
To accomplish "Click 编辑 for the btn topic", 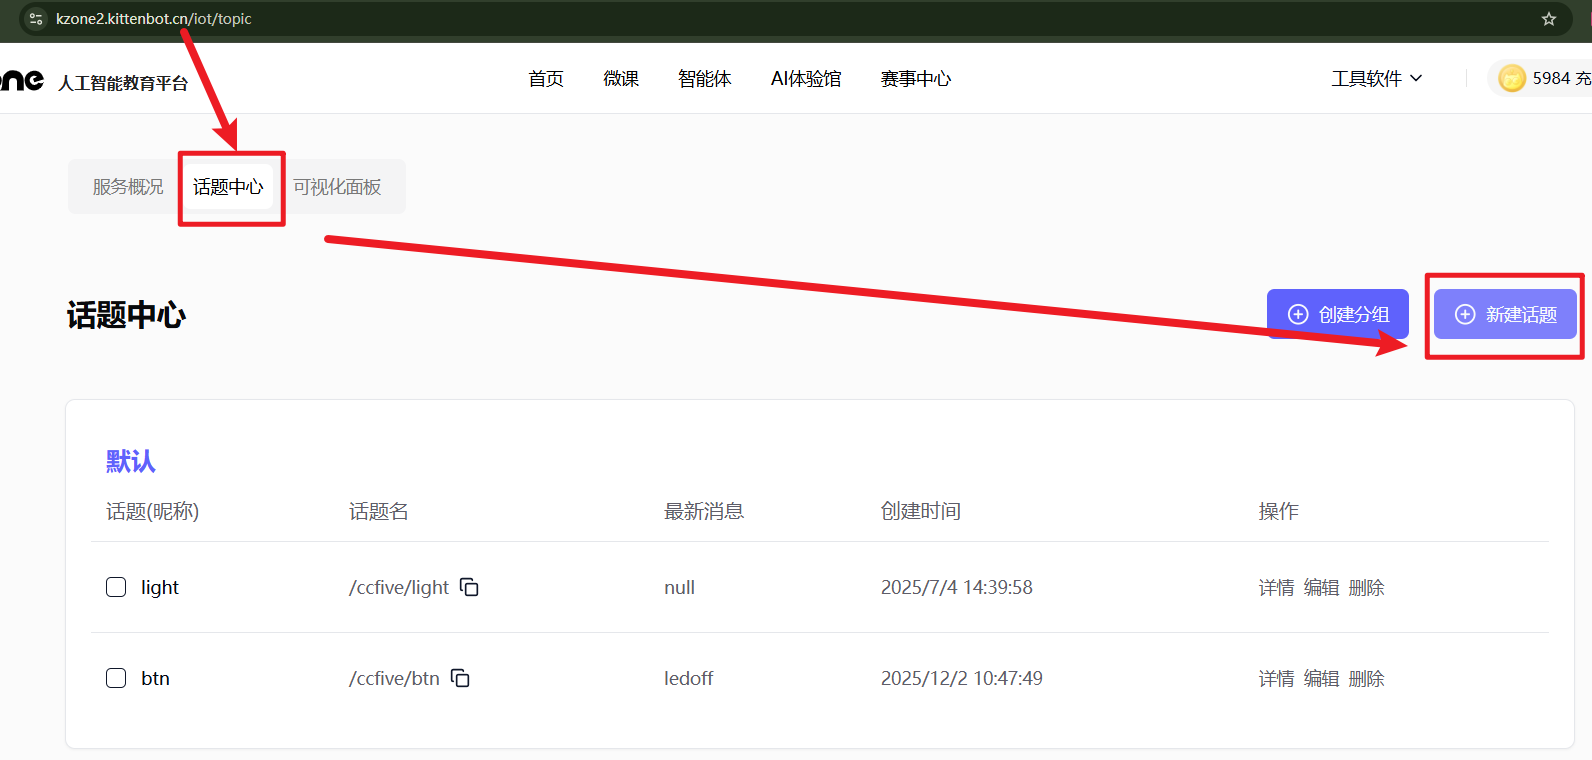I will (1321, 679).
